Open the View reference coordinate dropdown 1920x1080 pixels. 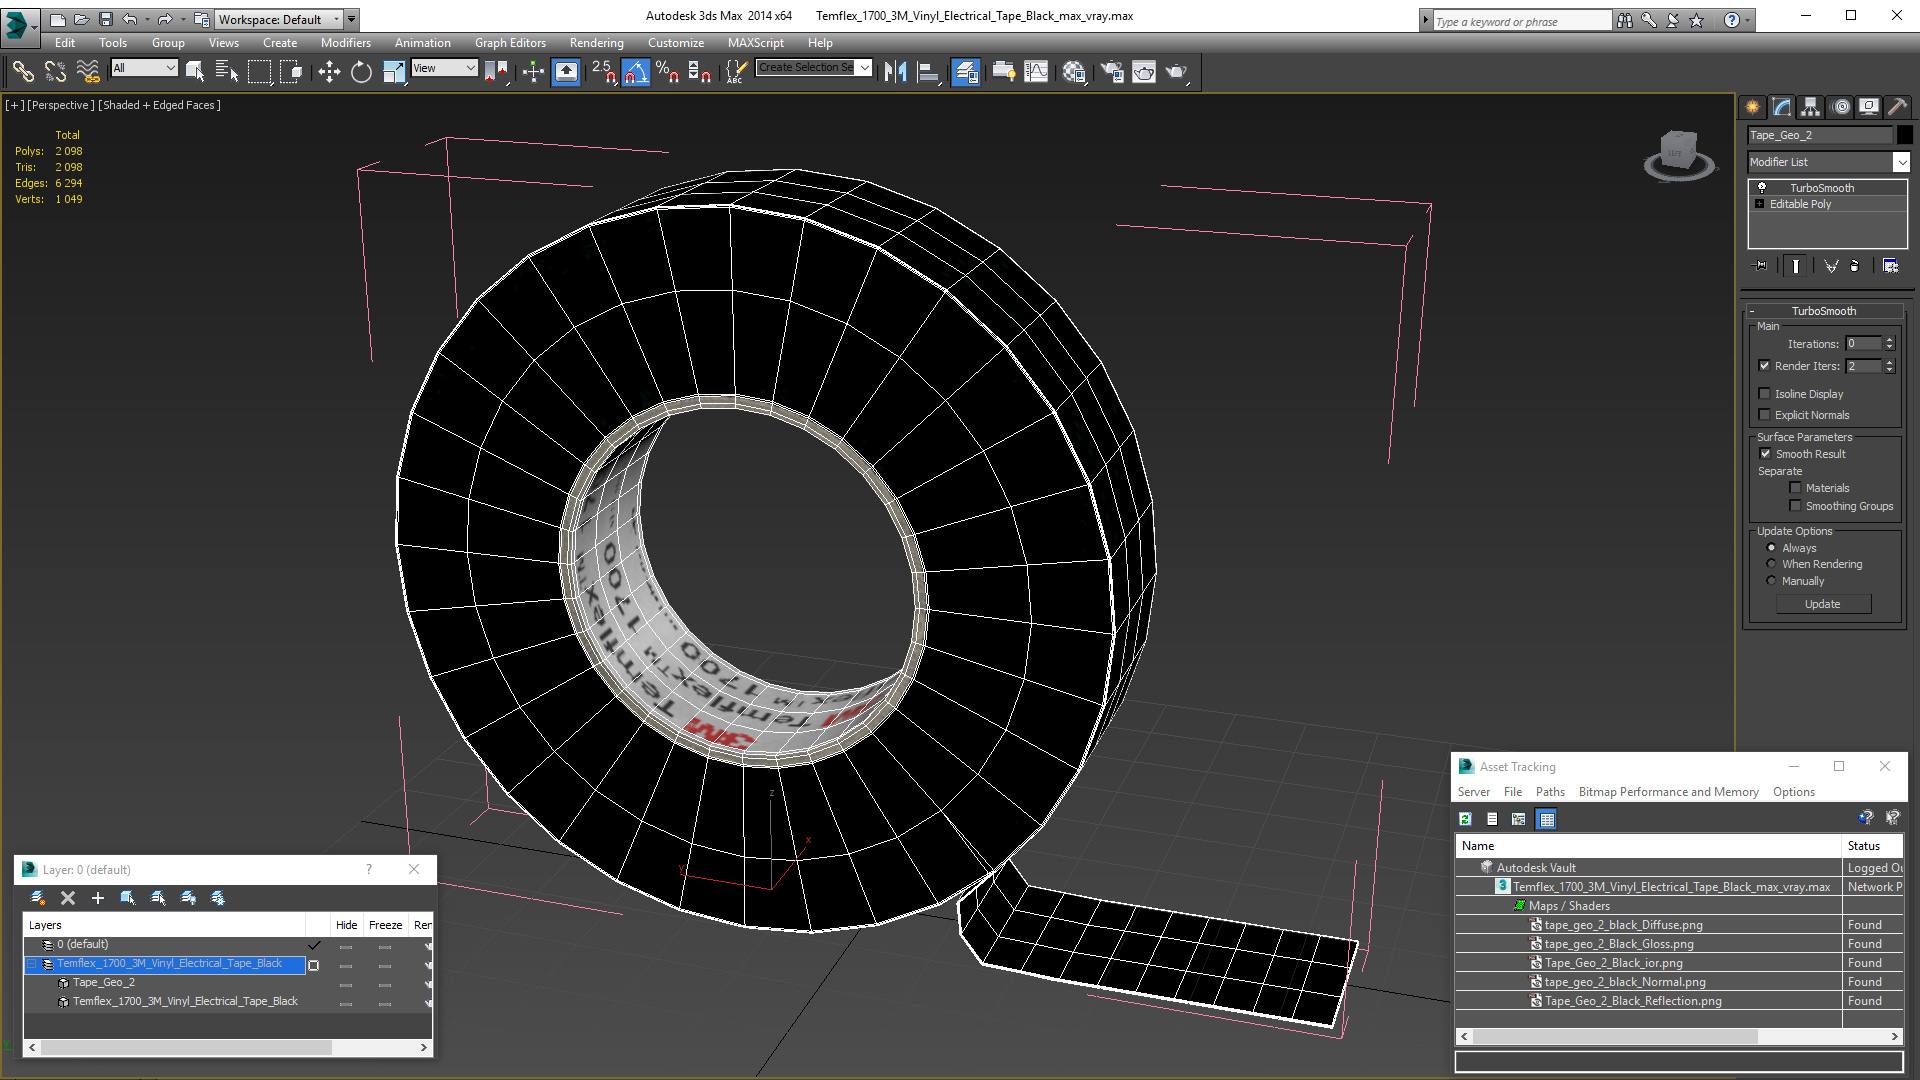[x=444, y=68]
